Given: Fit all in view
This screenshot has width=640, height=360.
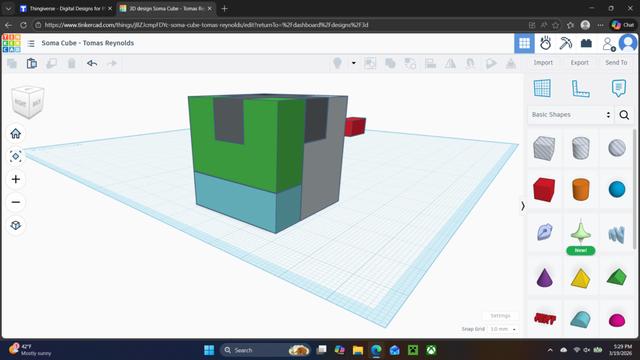Looking at the screenshot, I should click(16, 156).
